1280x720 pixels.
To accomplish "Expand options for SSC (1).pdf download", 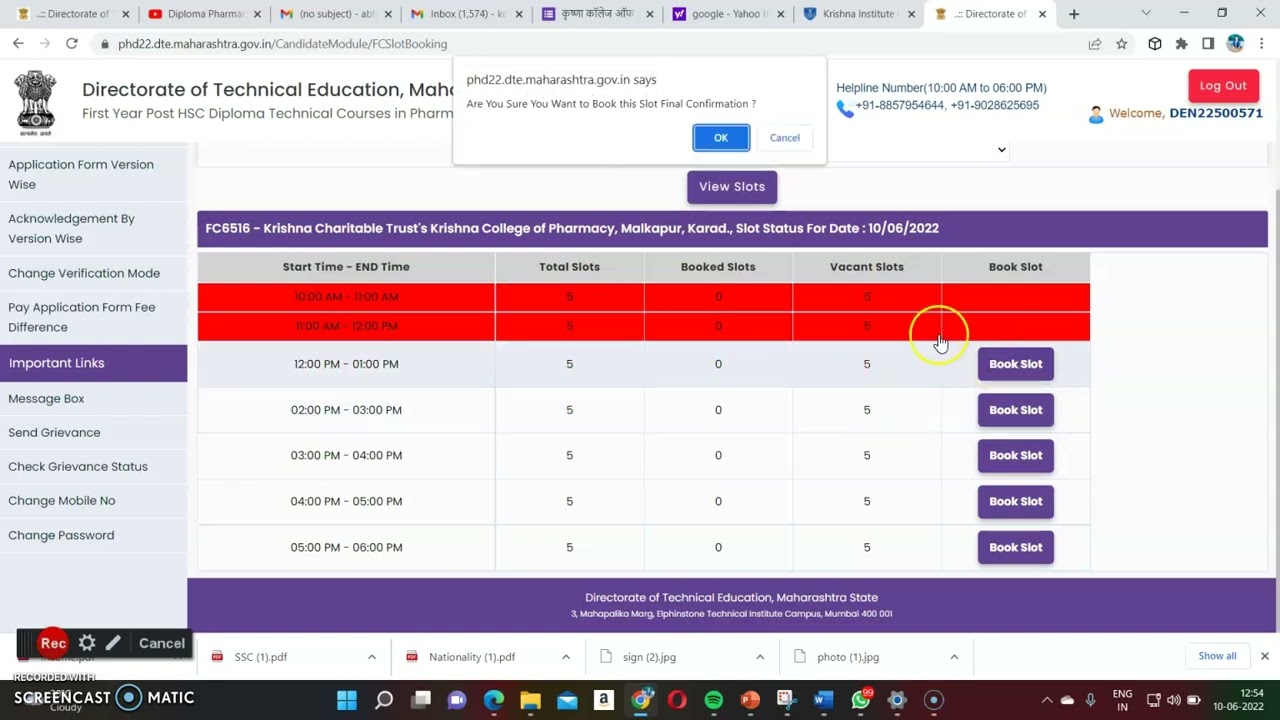I will (x=372, y=657).
